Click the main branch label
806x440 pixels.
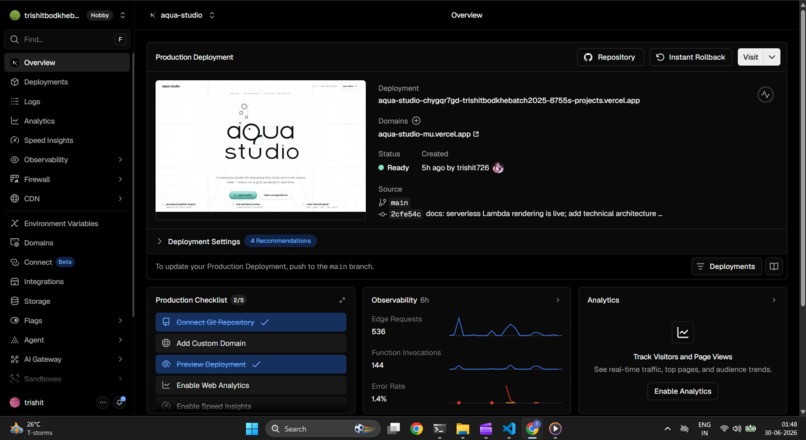399,203
